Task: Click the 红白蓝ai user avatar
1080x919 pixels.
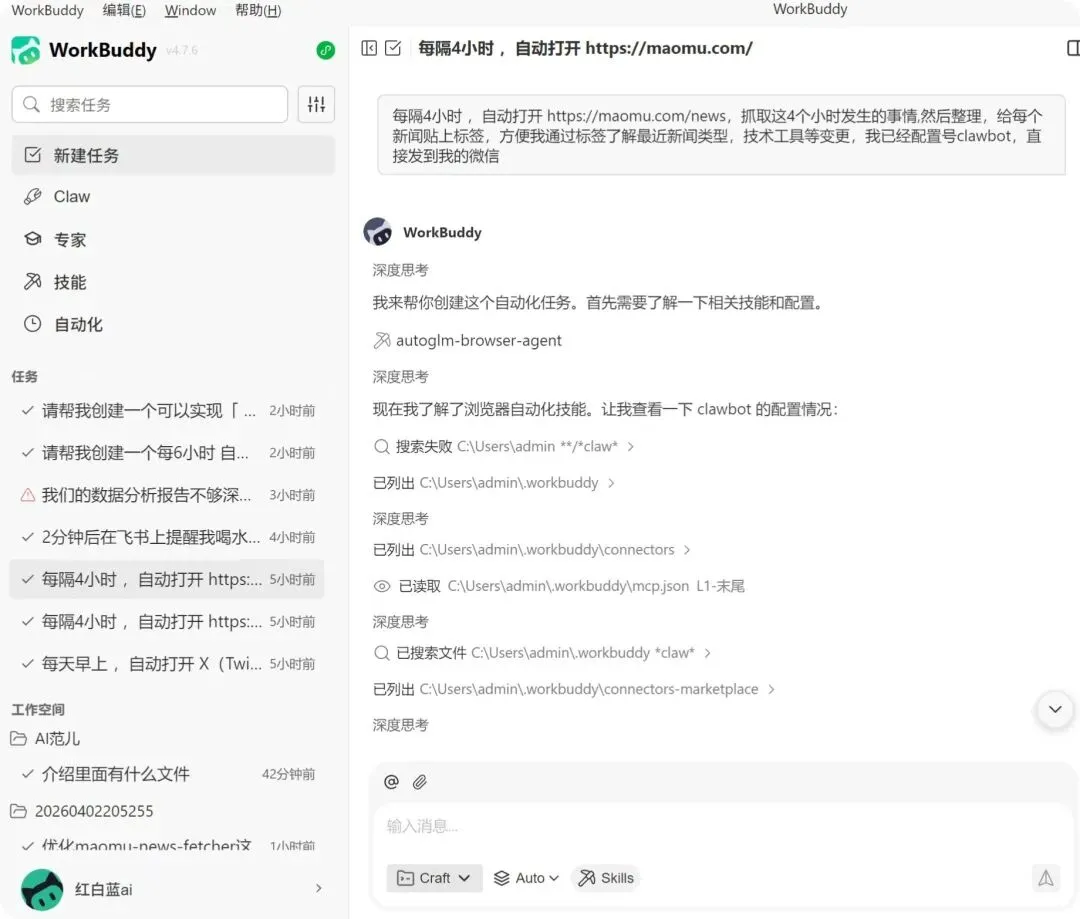Action: pyautogui.click(x=42, y=889)
